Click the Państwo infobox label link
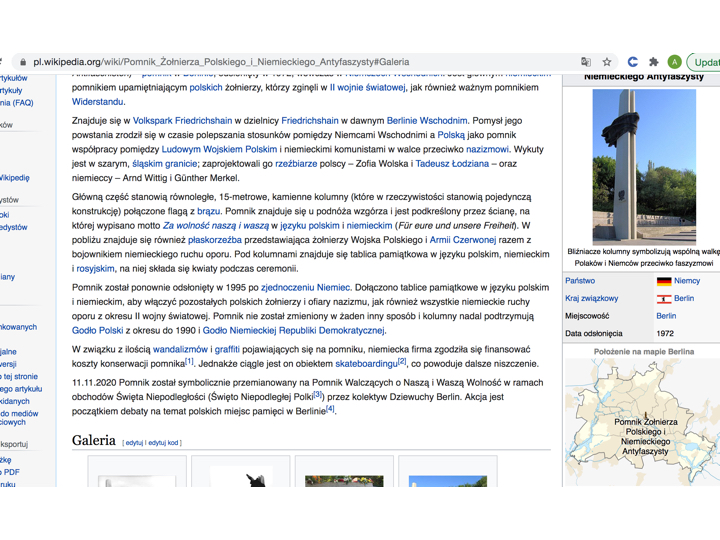720x540 pixels. click(x=580, y=281)
